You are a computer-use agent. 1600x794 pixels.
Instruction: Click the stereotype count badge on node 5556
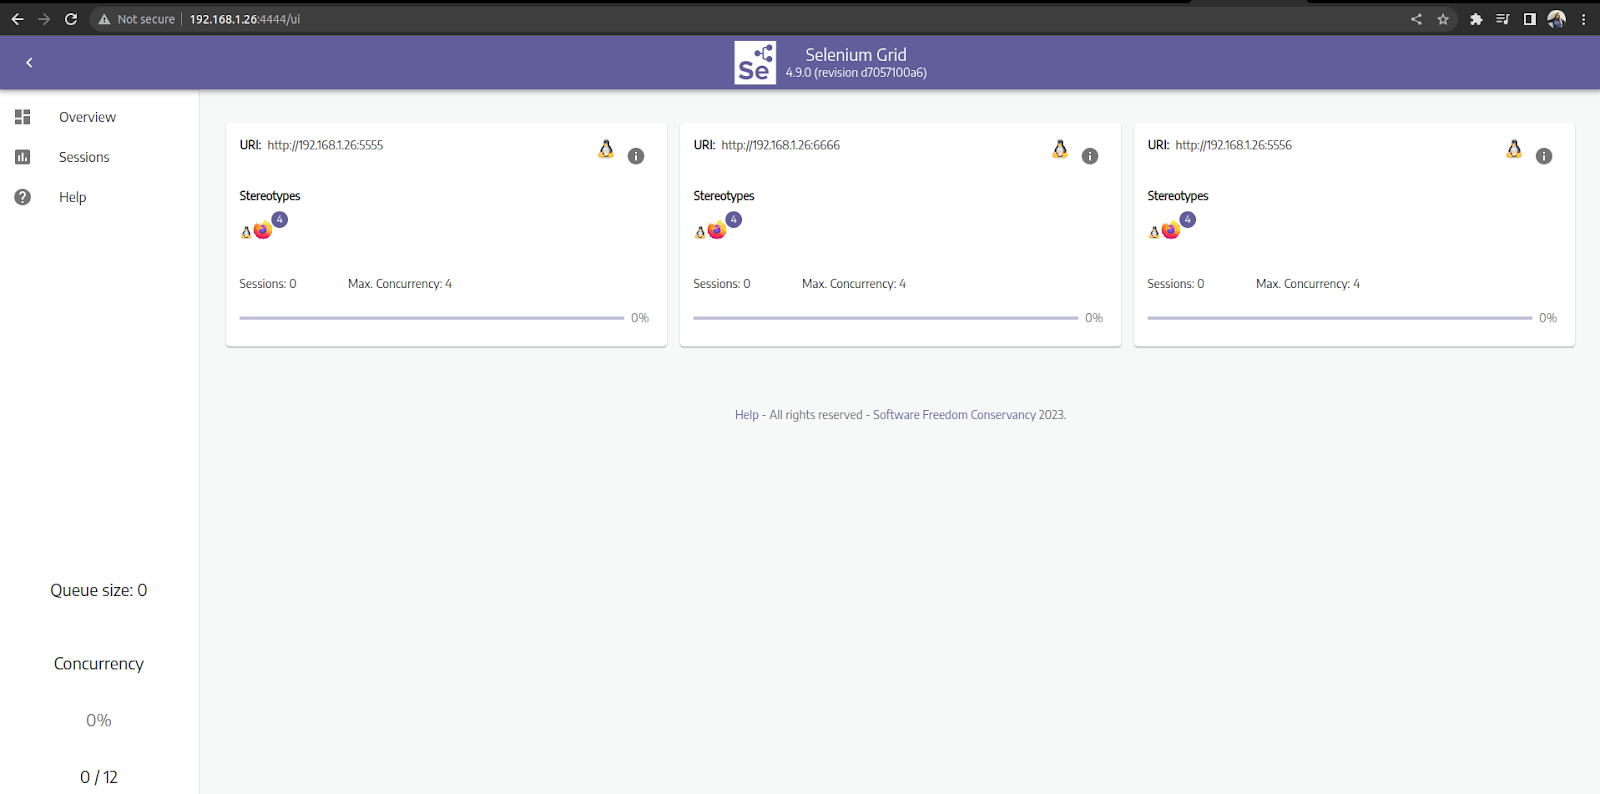[x=1188, y=219]
